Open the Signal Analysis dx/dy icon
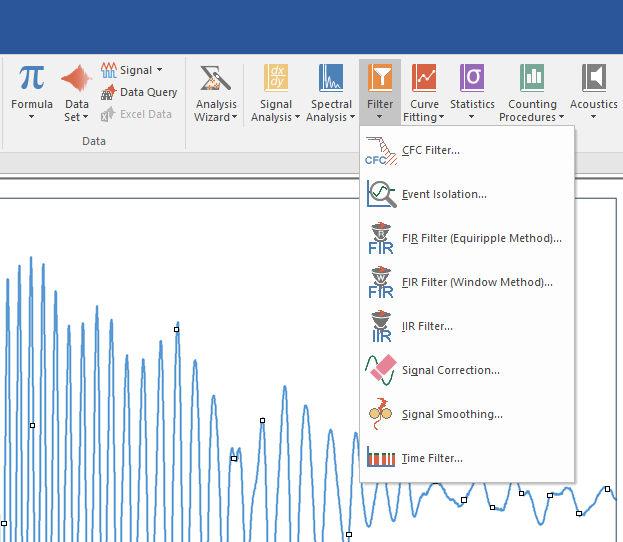Screen dimensions: 623x542 tap(276, 78)
